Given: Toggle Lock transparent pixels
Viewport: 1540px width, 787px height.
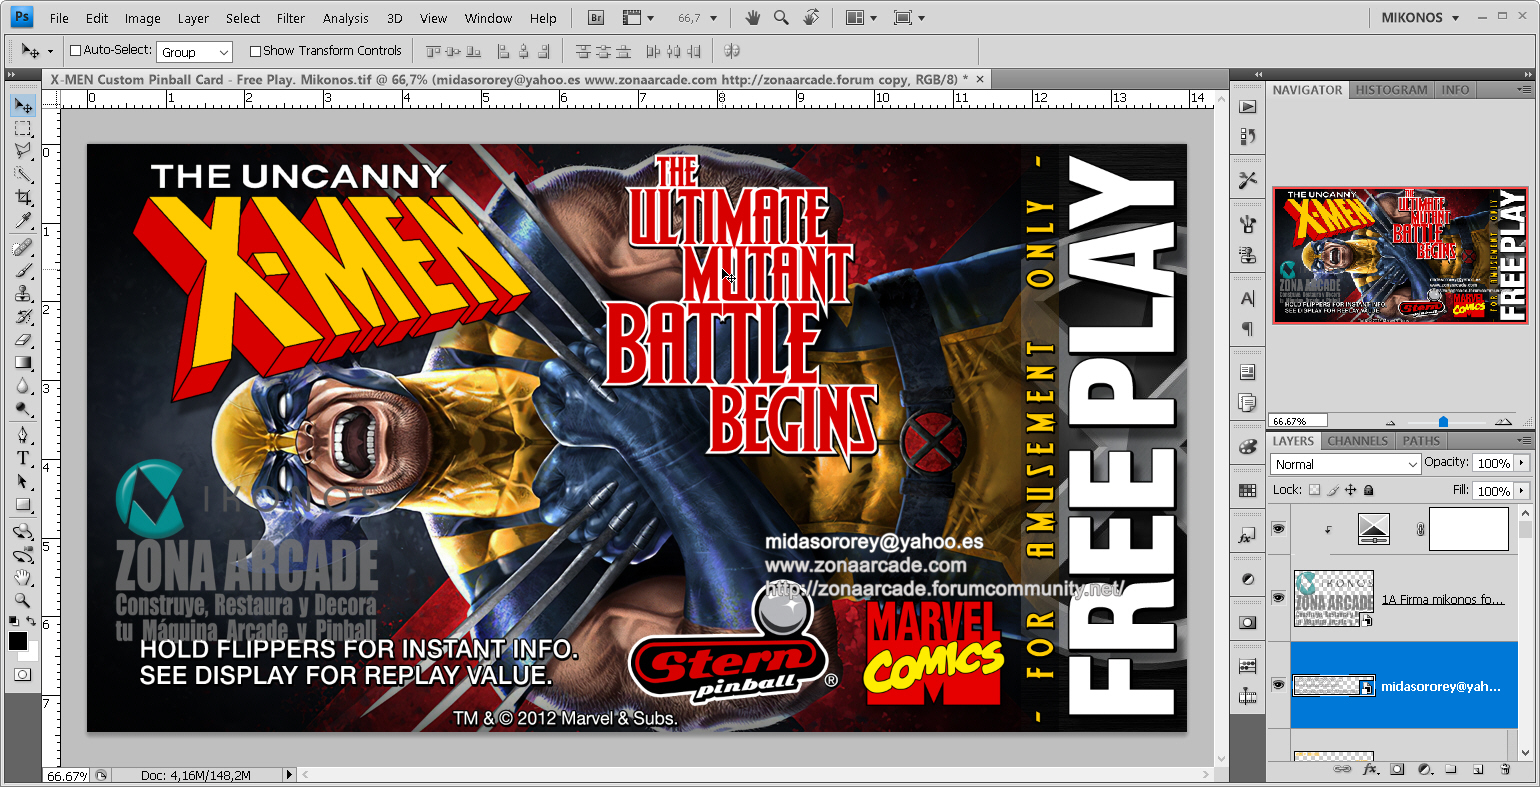Looking at the screenshot, I should click(1314, 490).
